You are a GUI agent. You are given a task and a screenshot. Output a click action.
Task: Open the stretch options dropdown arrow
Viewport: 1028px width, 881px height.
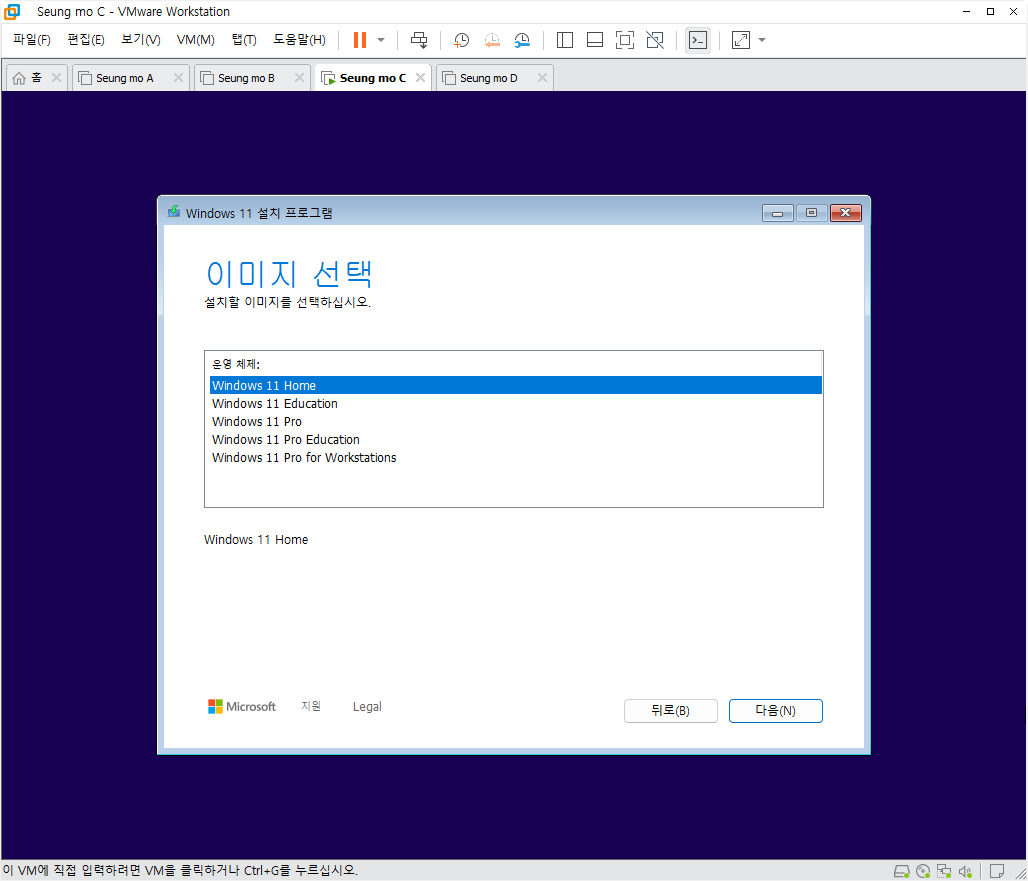pos(762,40)
